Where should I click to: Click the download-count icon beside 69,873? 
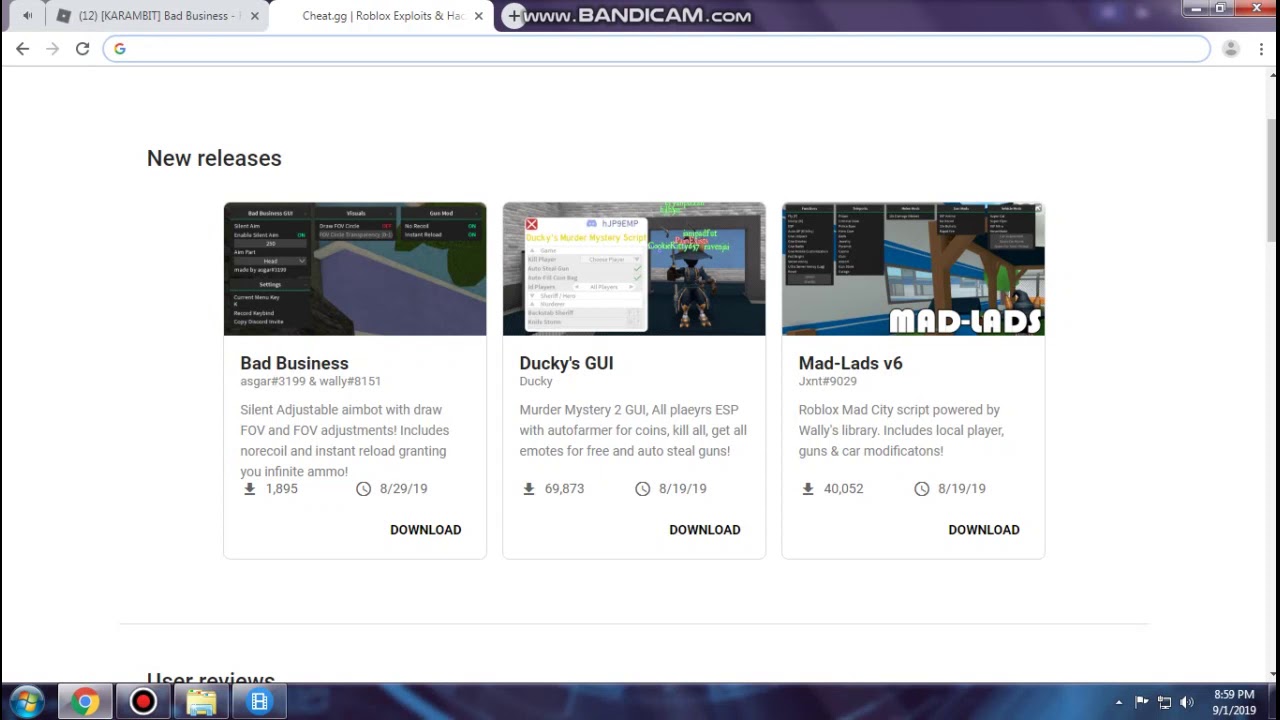tap(529, 489)
